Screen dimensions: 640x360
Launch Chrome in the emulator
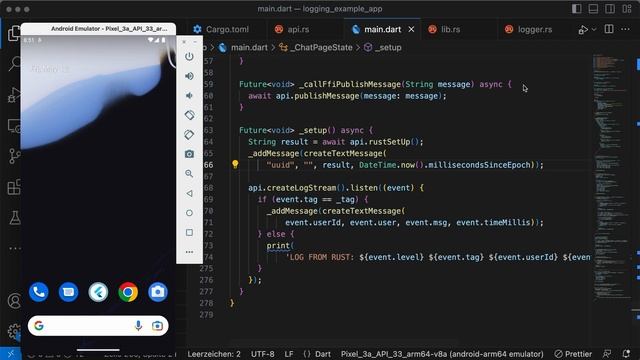128,292
